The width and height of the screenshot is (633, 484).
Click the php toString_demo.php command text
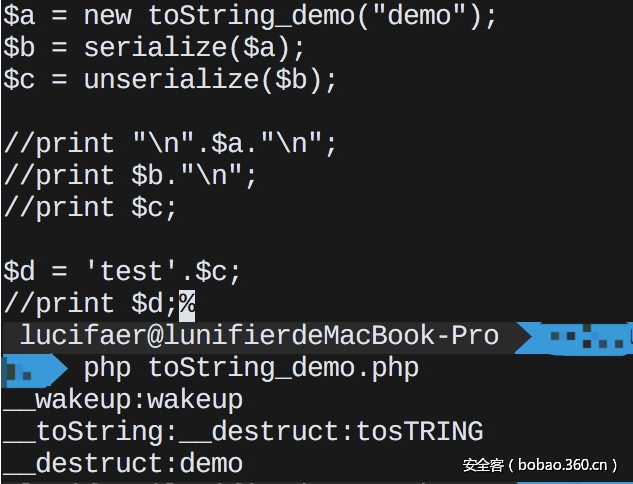click(251, 369)
